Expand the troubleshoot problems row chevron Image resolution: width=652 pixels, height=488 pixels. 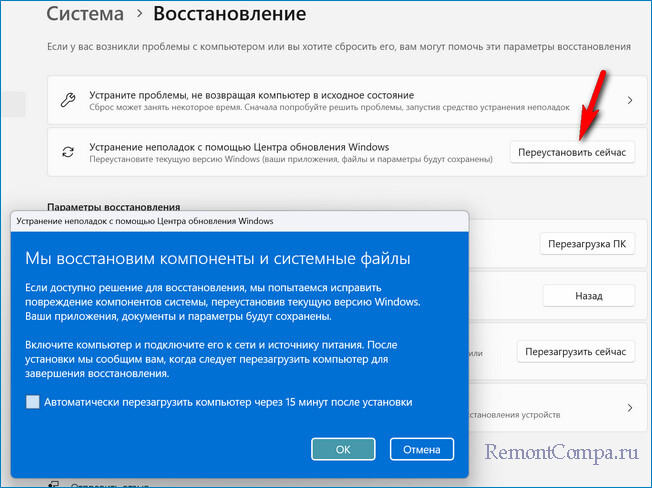(629, 100)
